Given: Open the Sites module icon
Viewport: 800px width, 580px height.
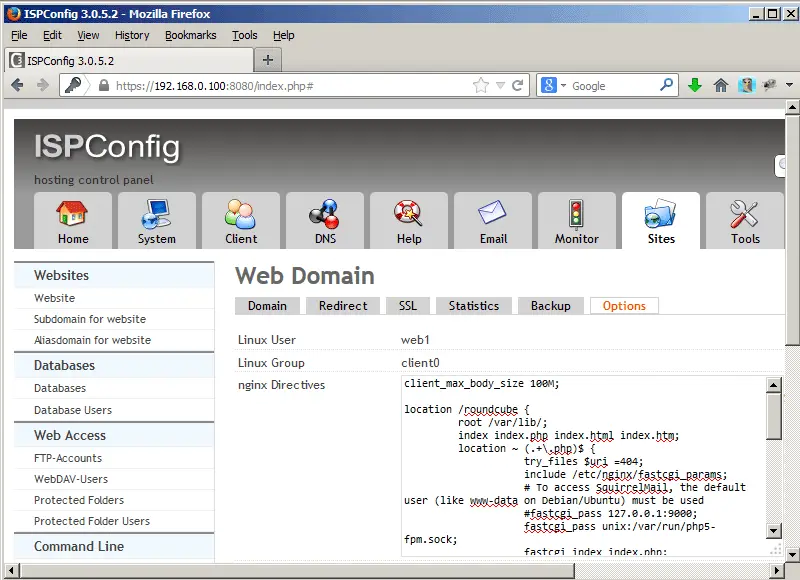Looking at the screenshot, I should [x=661, y=221].
